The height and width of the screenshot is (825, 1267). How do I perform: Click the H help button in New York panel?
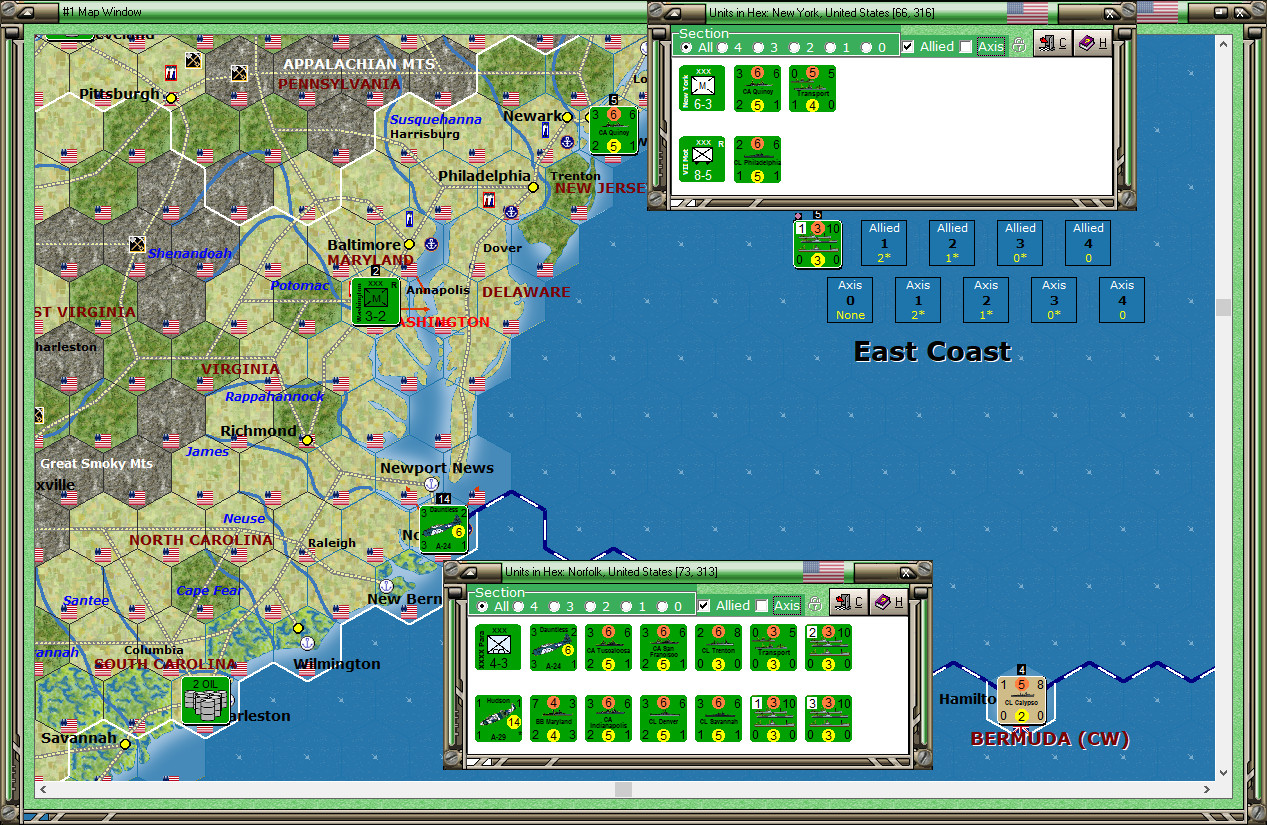[x=1092, y=43]
